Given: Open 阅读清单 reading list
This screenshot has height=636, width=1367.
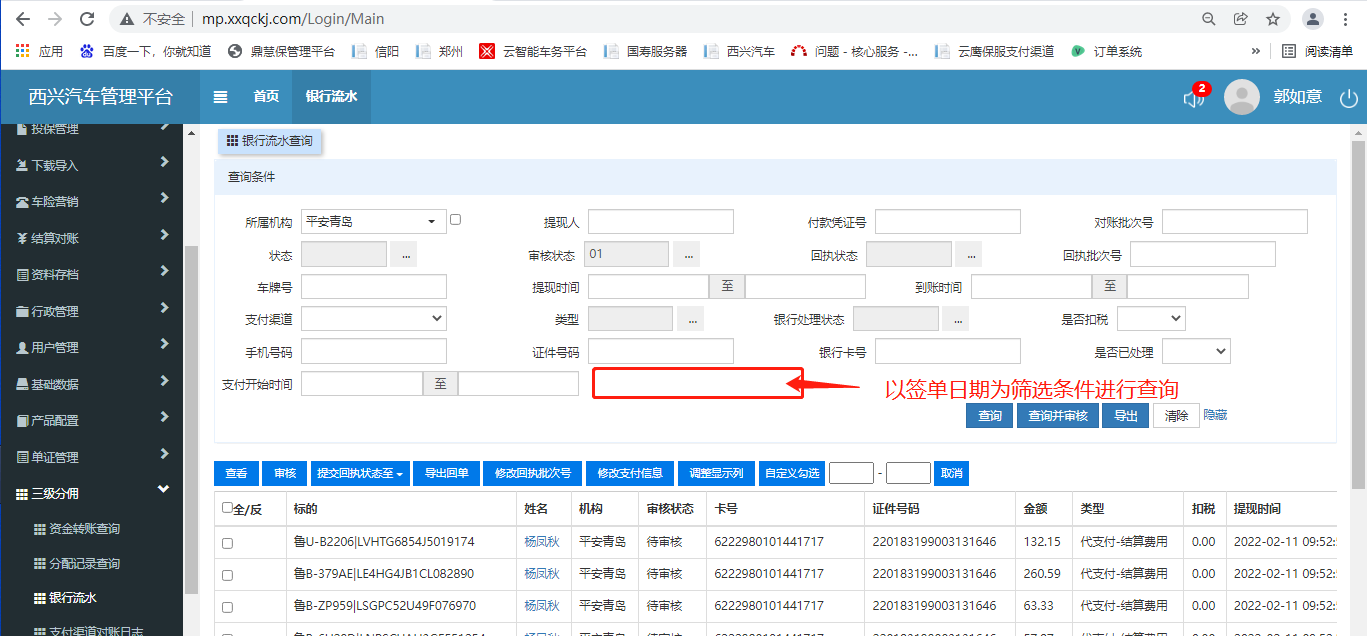Looking at the screenshot, I should 1318,51.
